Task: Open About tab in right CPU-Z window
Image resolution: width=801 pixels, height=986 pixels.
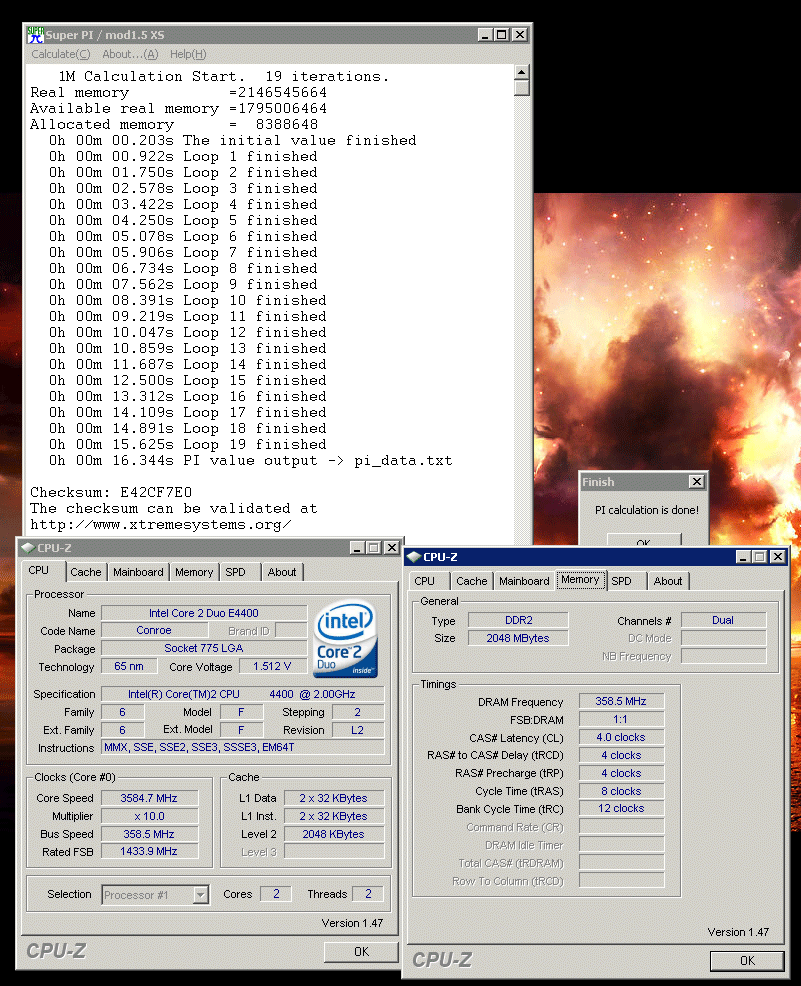Action: pyautogui.click(x=668, y=581)
